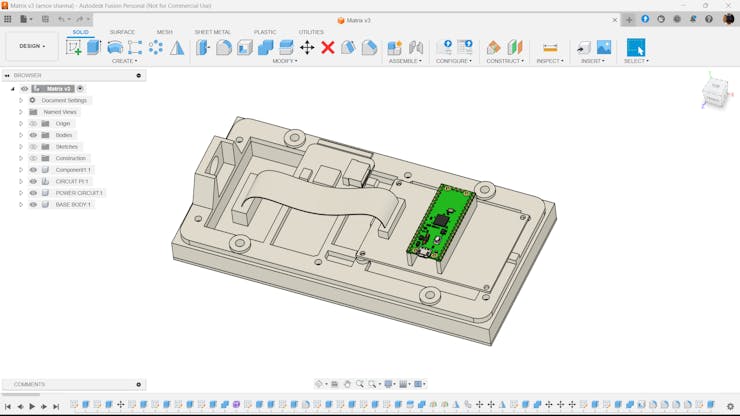Expand the CIRCUIT PI:1 tree node
The height and width of the screenshot is (416, 740).
[21, 182]
